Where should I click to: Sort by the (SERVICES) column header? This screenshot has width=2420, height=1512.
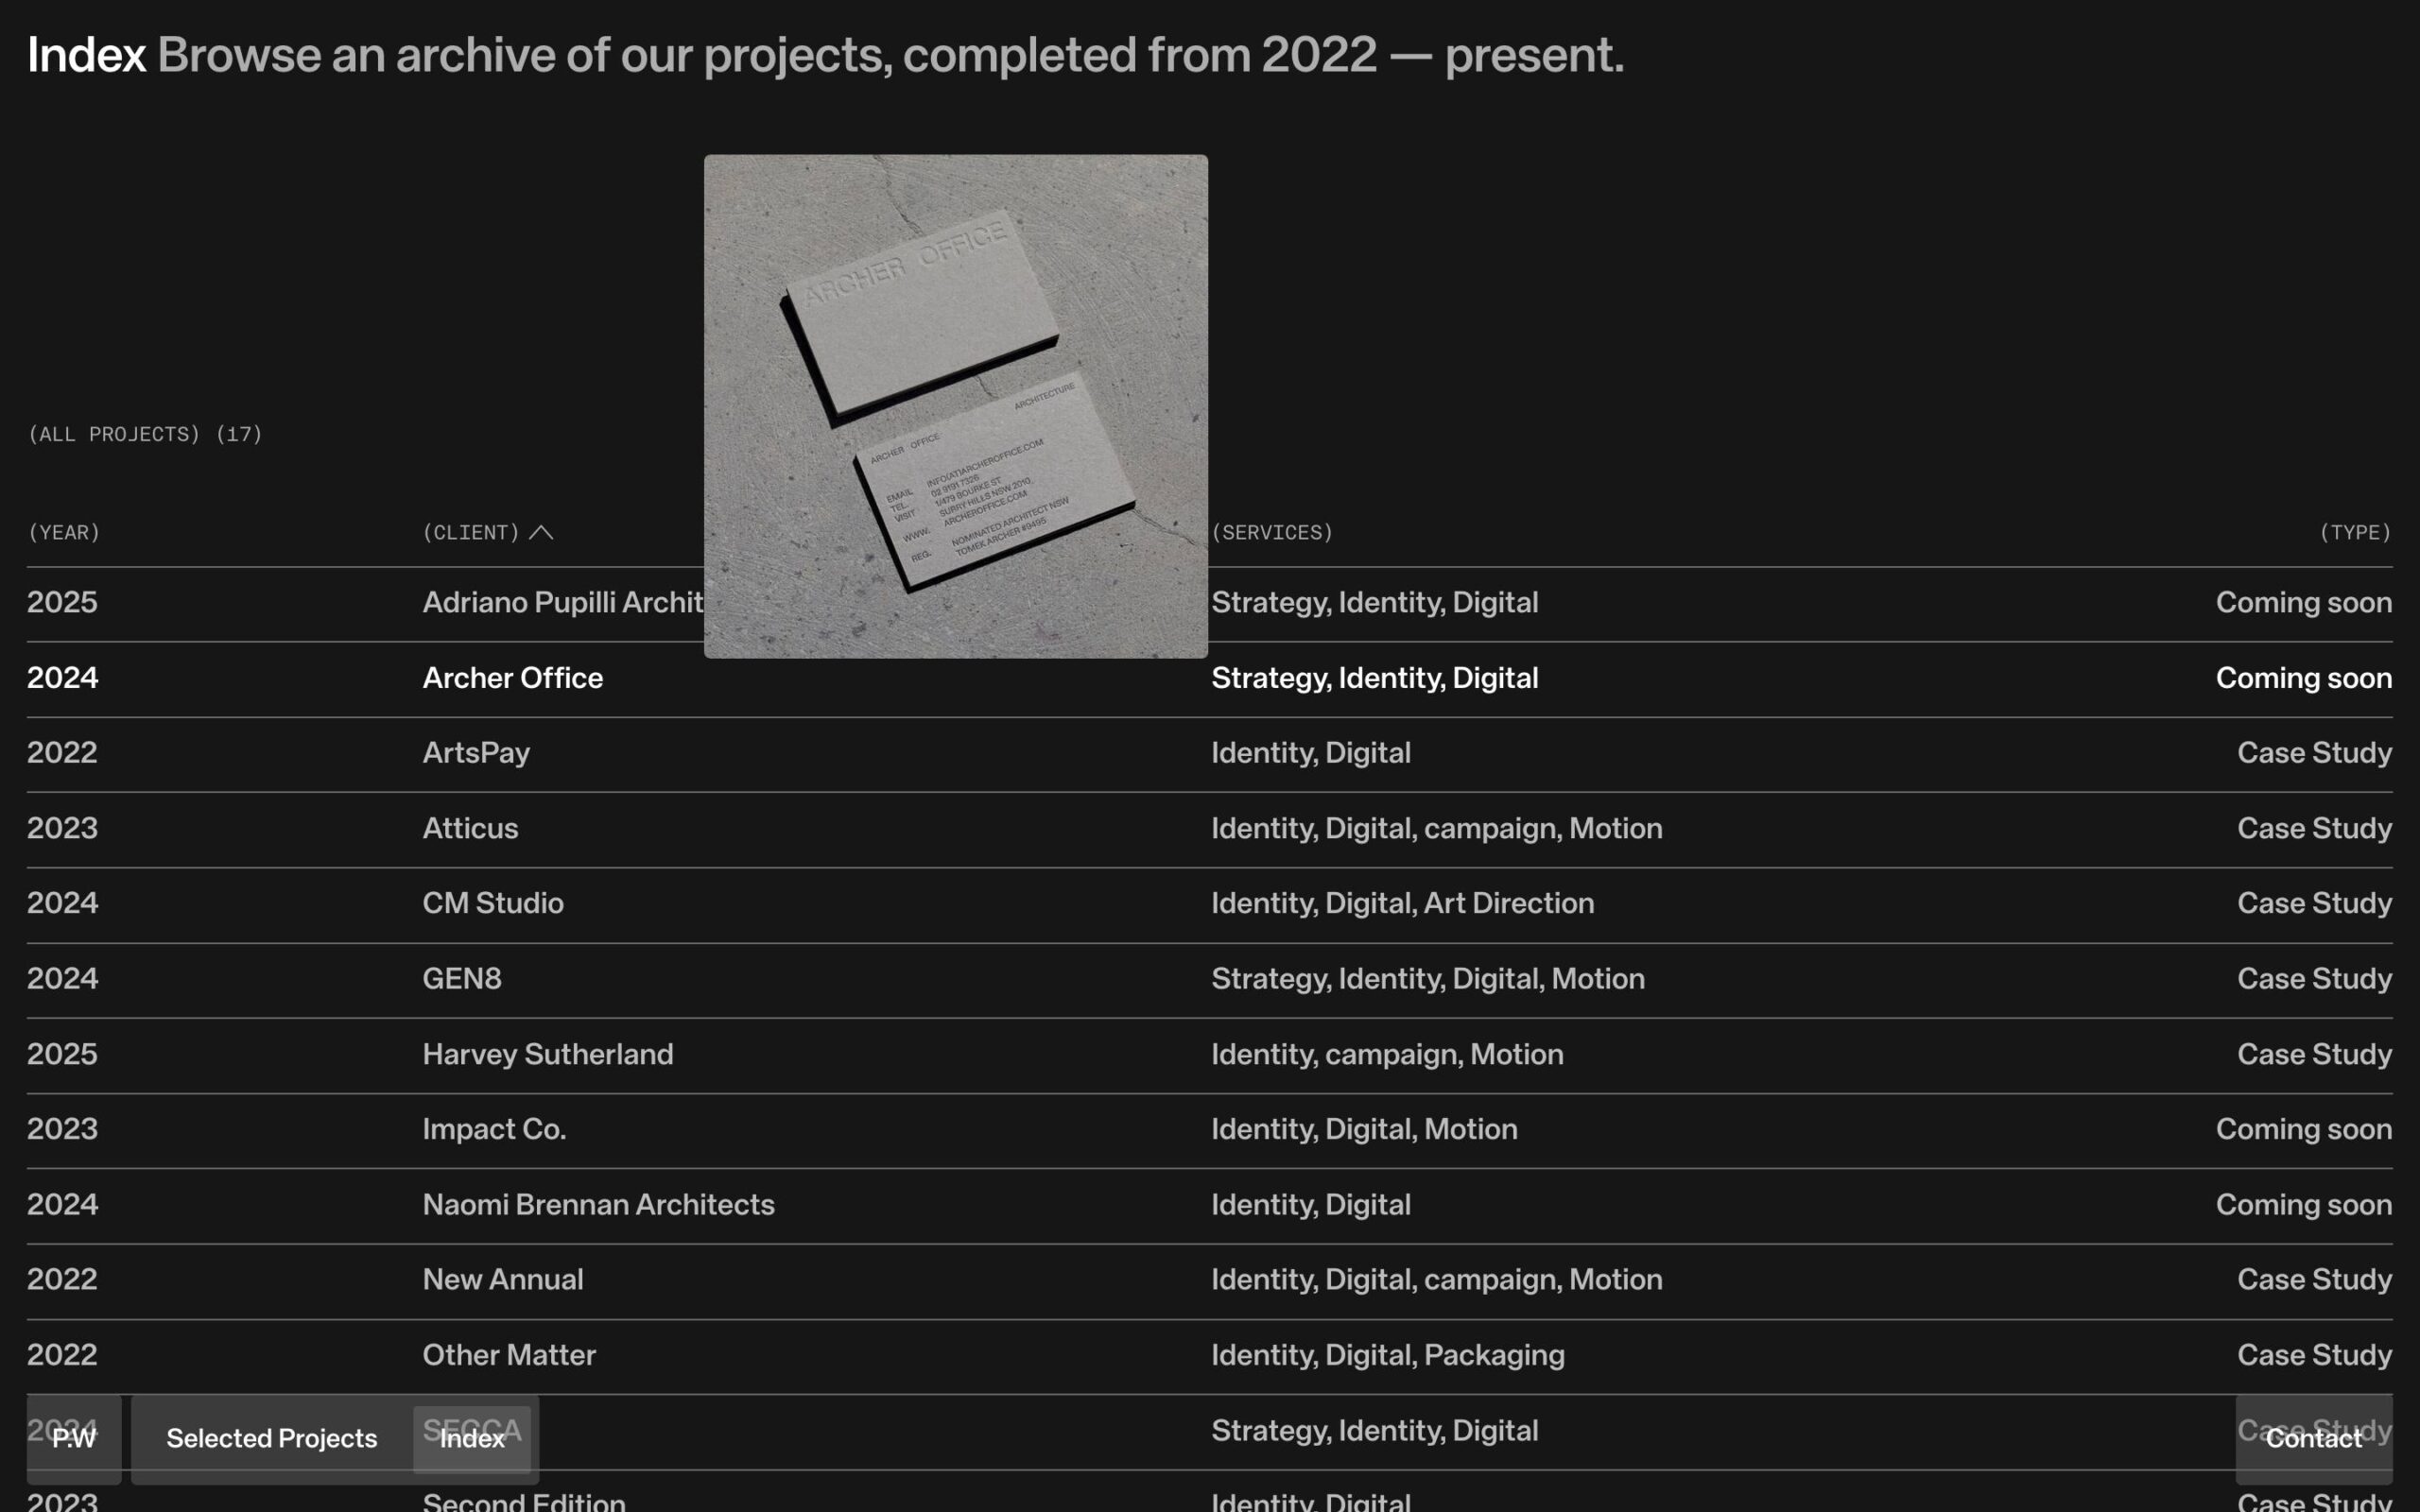coord(1272,532)
